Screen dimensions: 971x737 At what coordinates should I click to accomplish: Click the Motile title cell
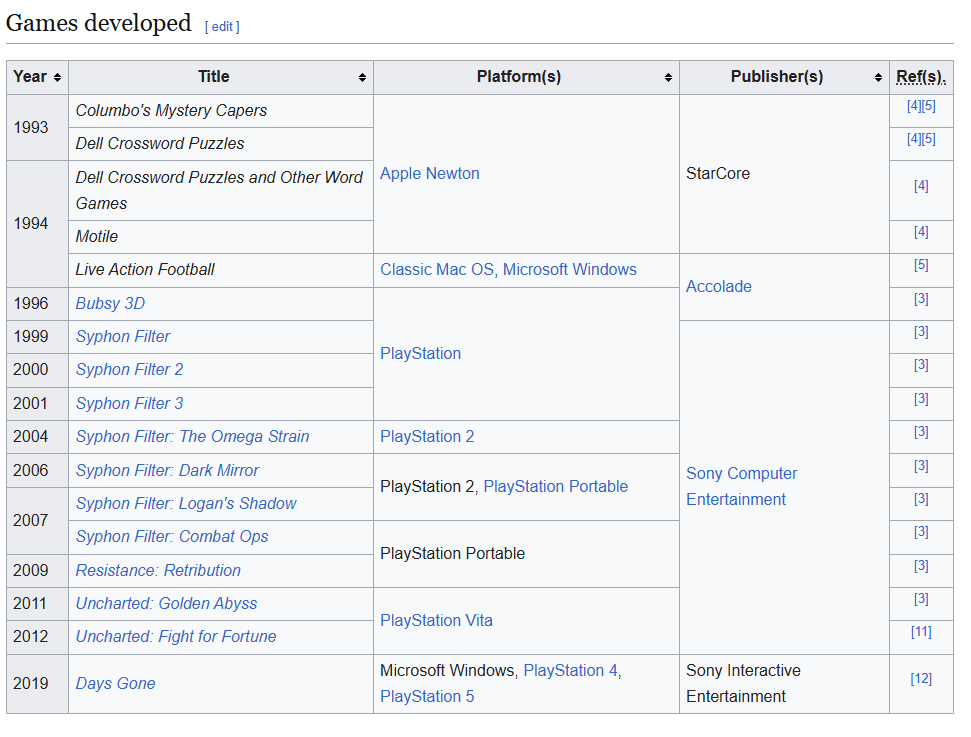[221, 237]
